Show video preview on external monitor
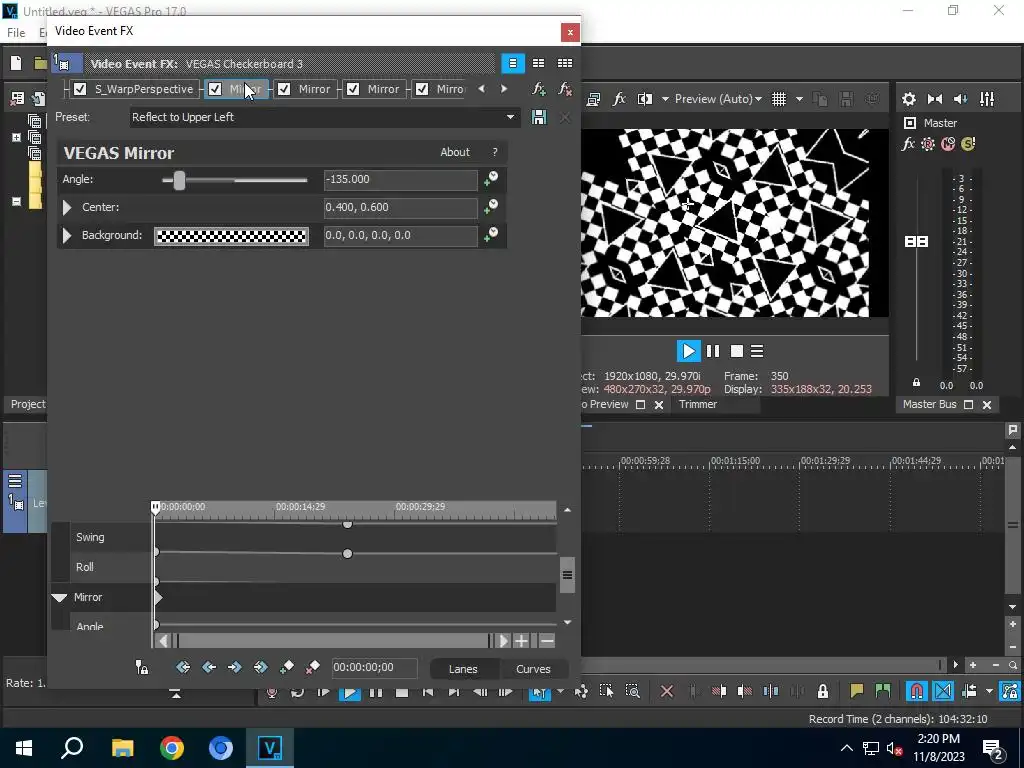Viewport: 1024px width, 768px height. pos(594,99)
